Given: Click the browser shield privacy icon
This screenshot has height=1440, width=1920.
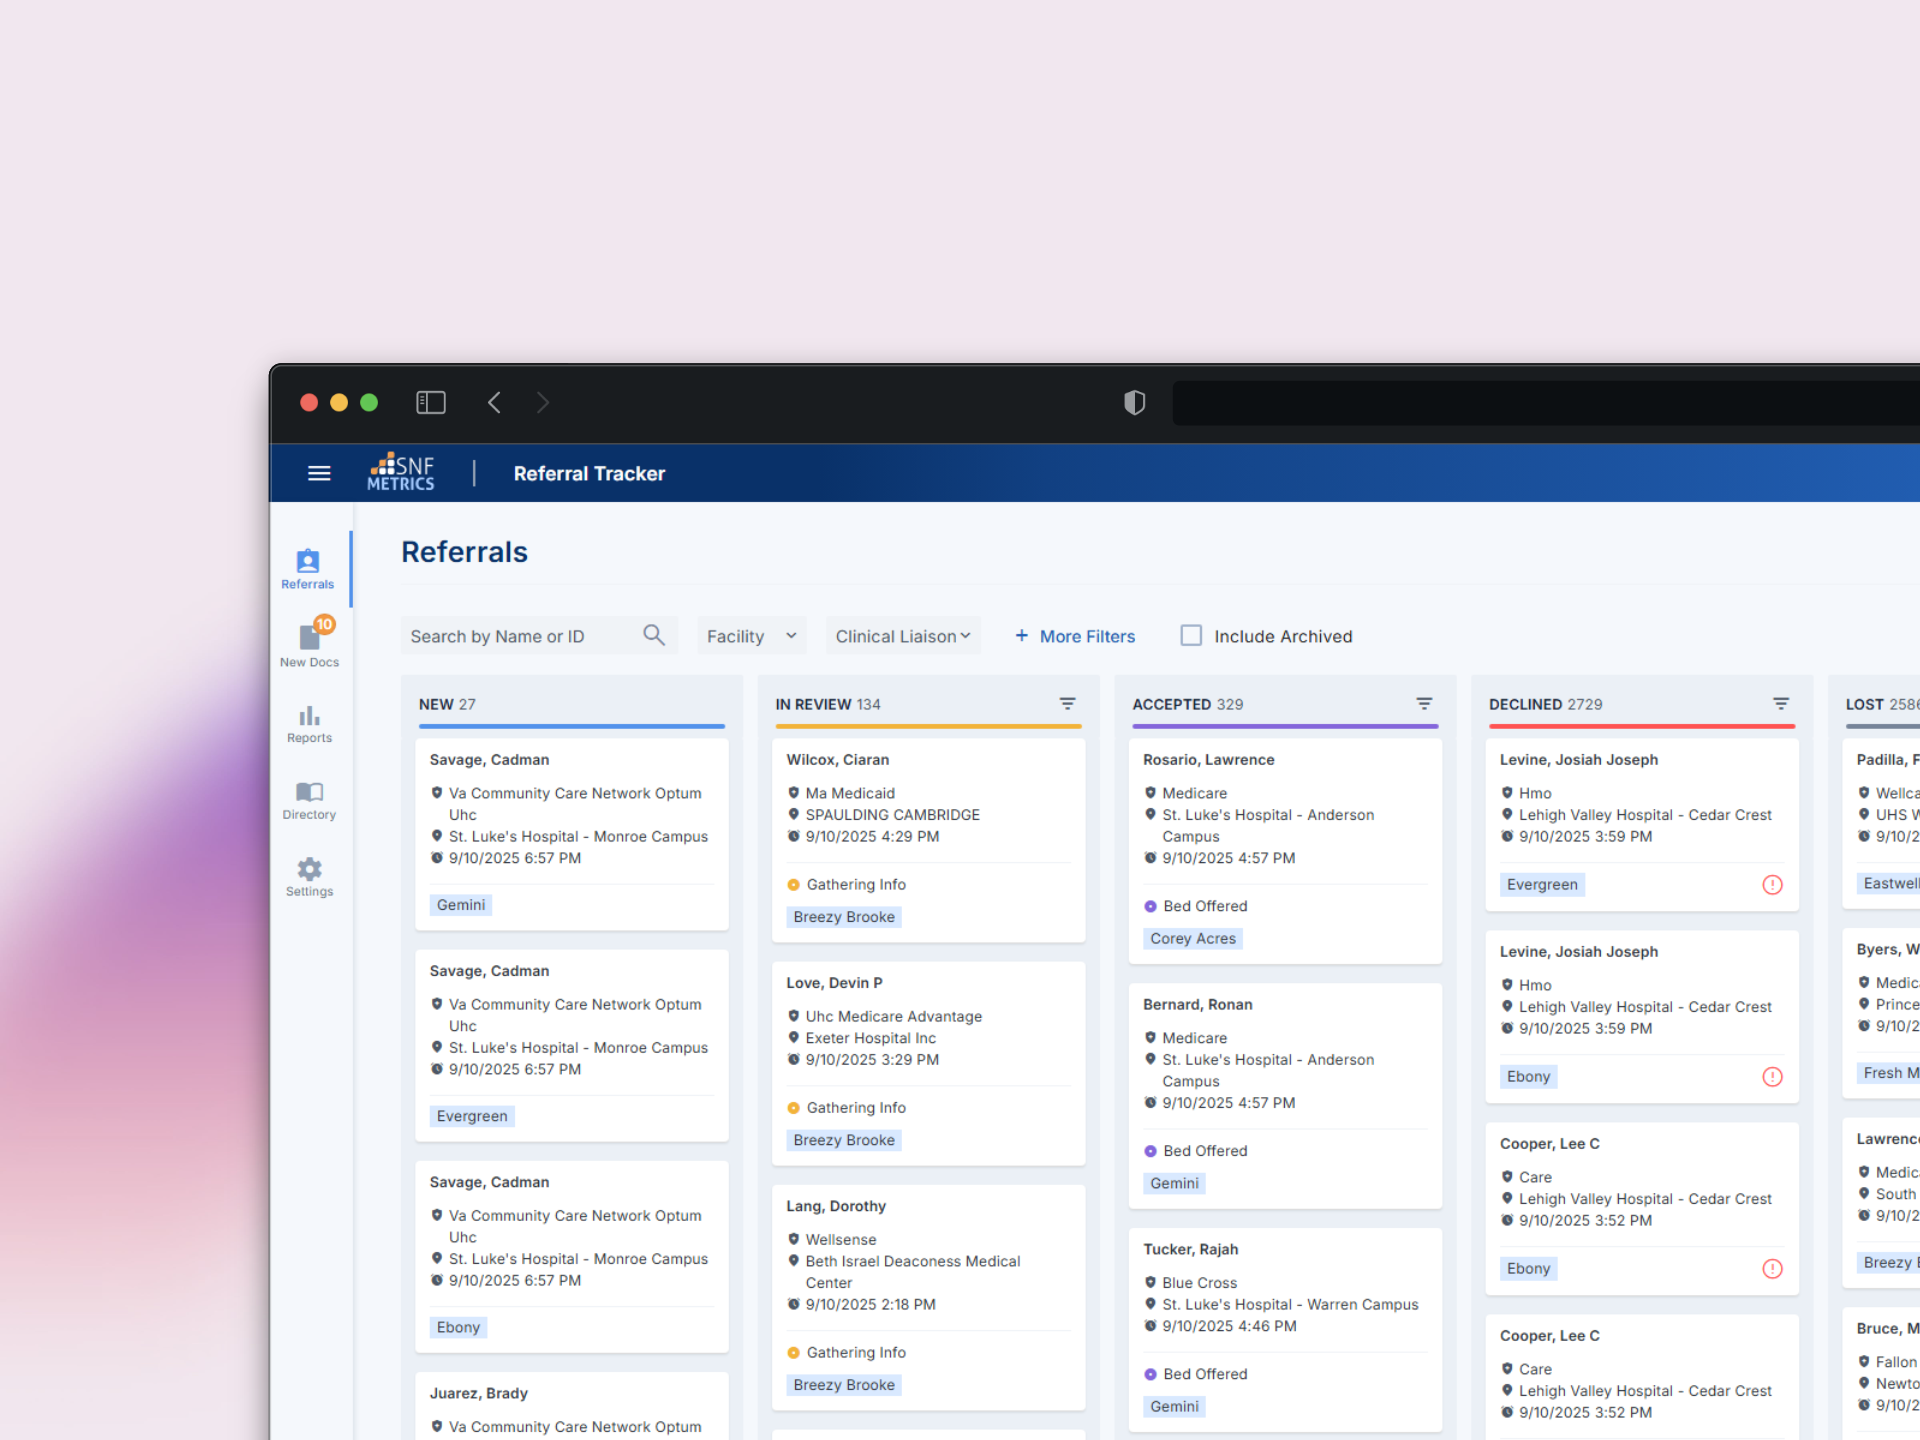Looking at the screenshot, I should click(x=1134, y=403).
